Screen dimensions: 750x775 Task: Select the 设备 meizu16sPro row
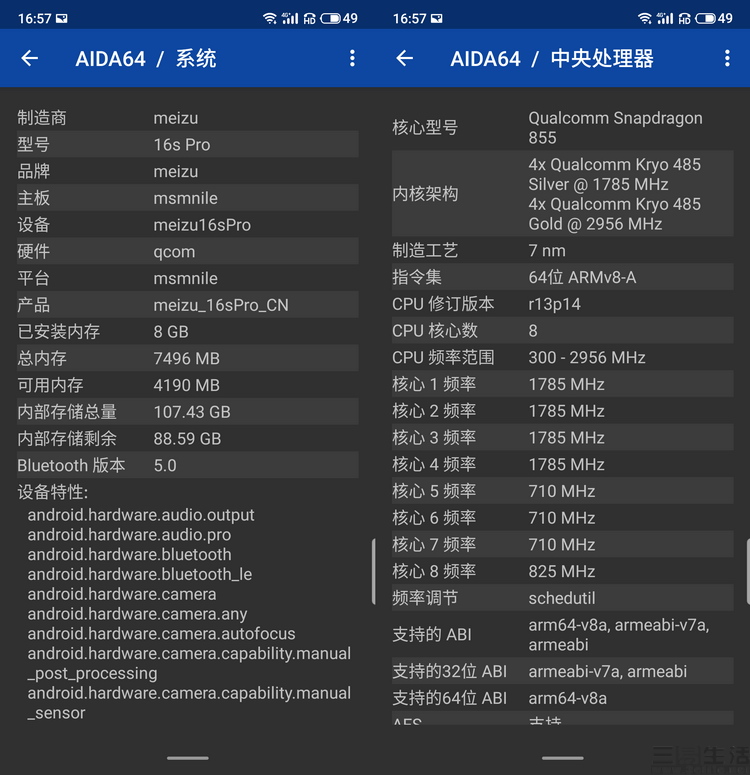tap(188, 224)
